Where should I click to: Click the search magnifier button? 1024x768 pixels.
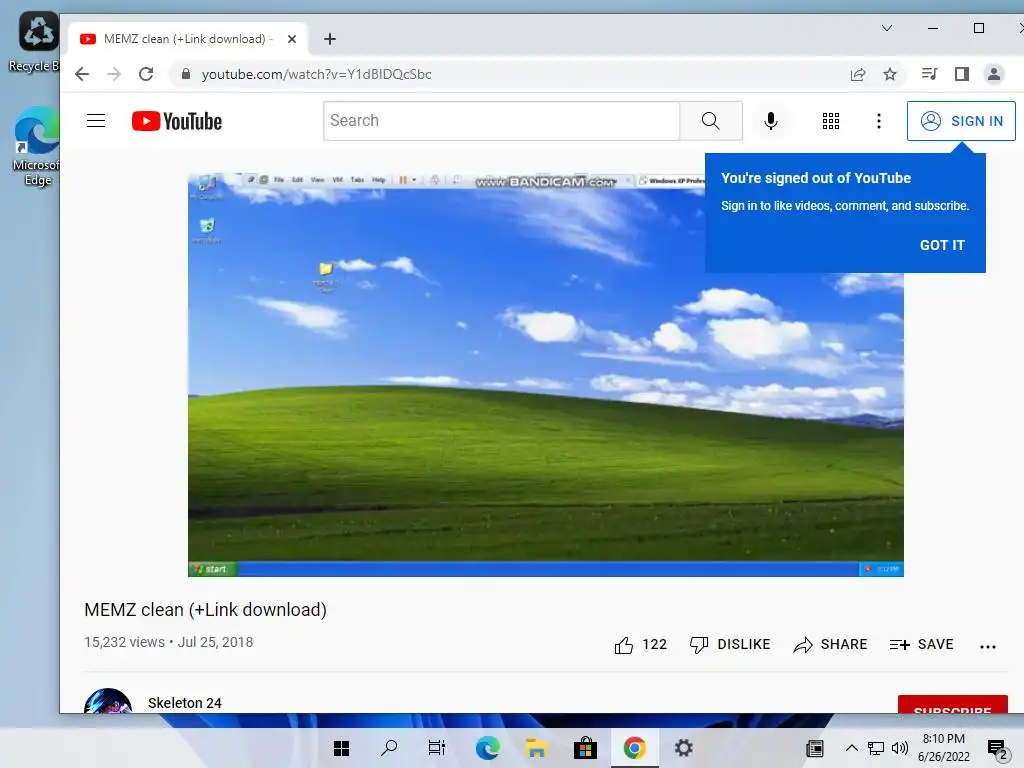click(711, 121)
